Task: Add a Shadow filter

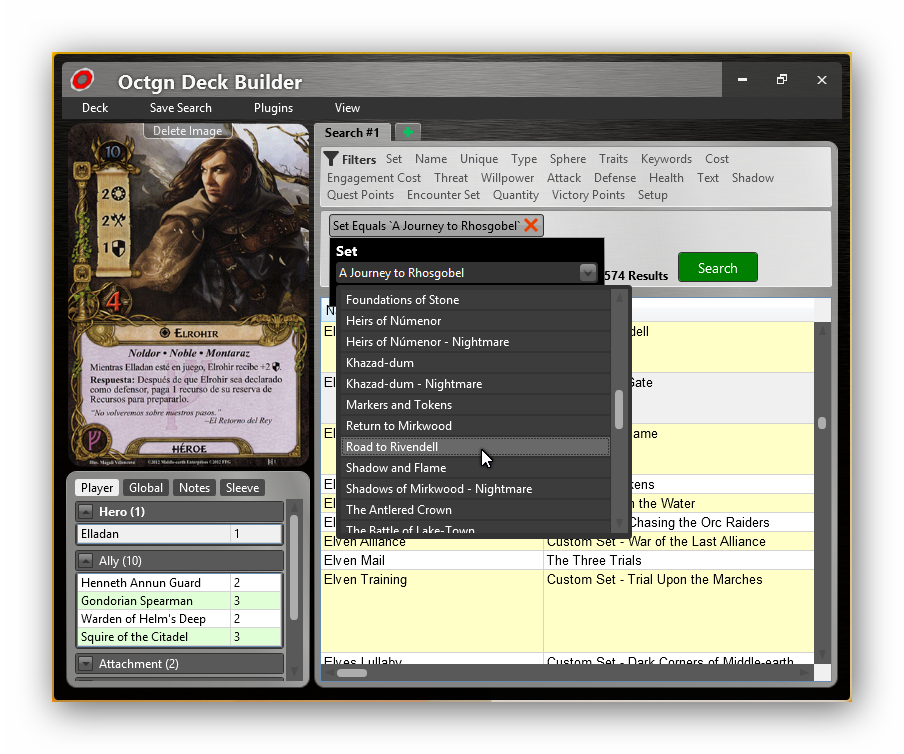Action: pos(752,178)
